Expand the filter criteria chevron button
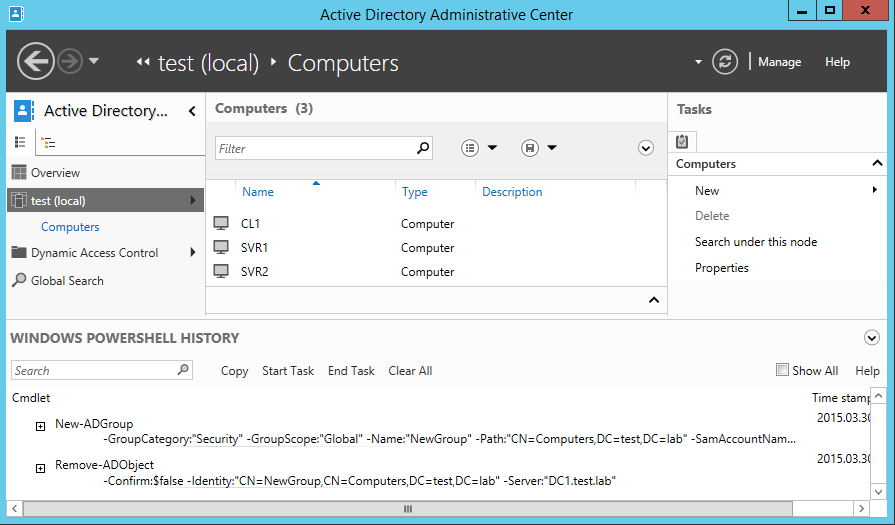The height and width of the screenshot is (525, 895). click(646, 148)
